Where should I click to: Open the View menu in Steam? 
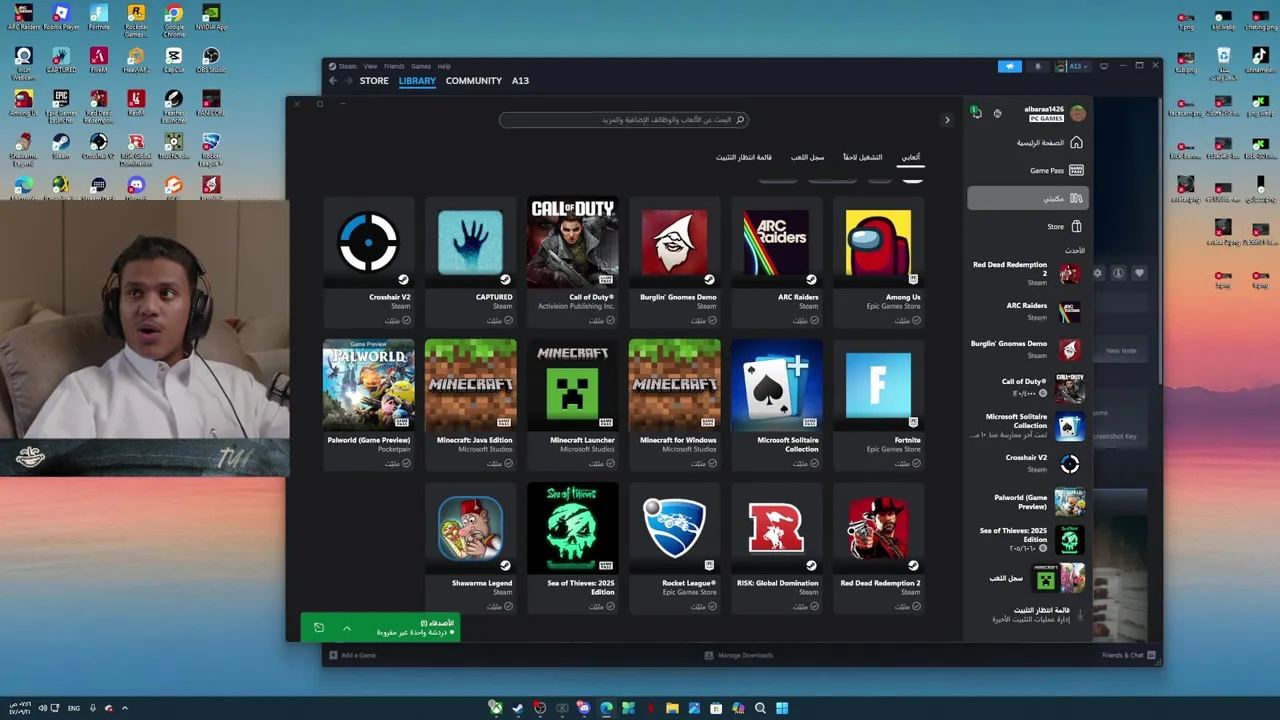pyautogui.click(x=370, y=66)
